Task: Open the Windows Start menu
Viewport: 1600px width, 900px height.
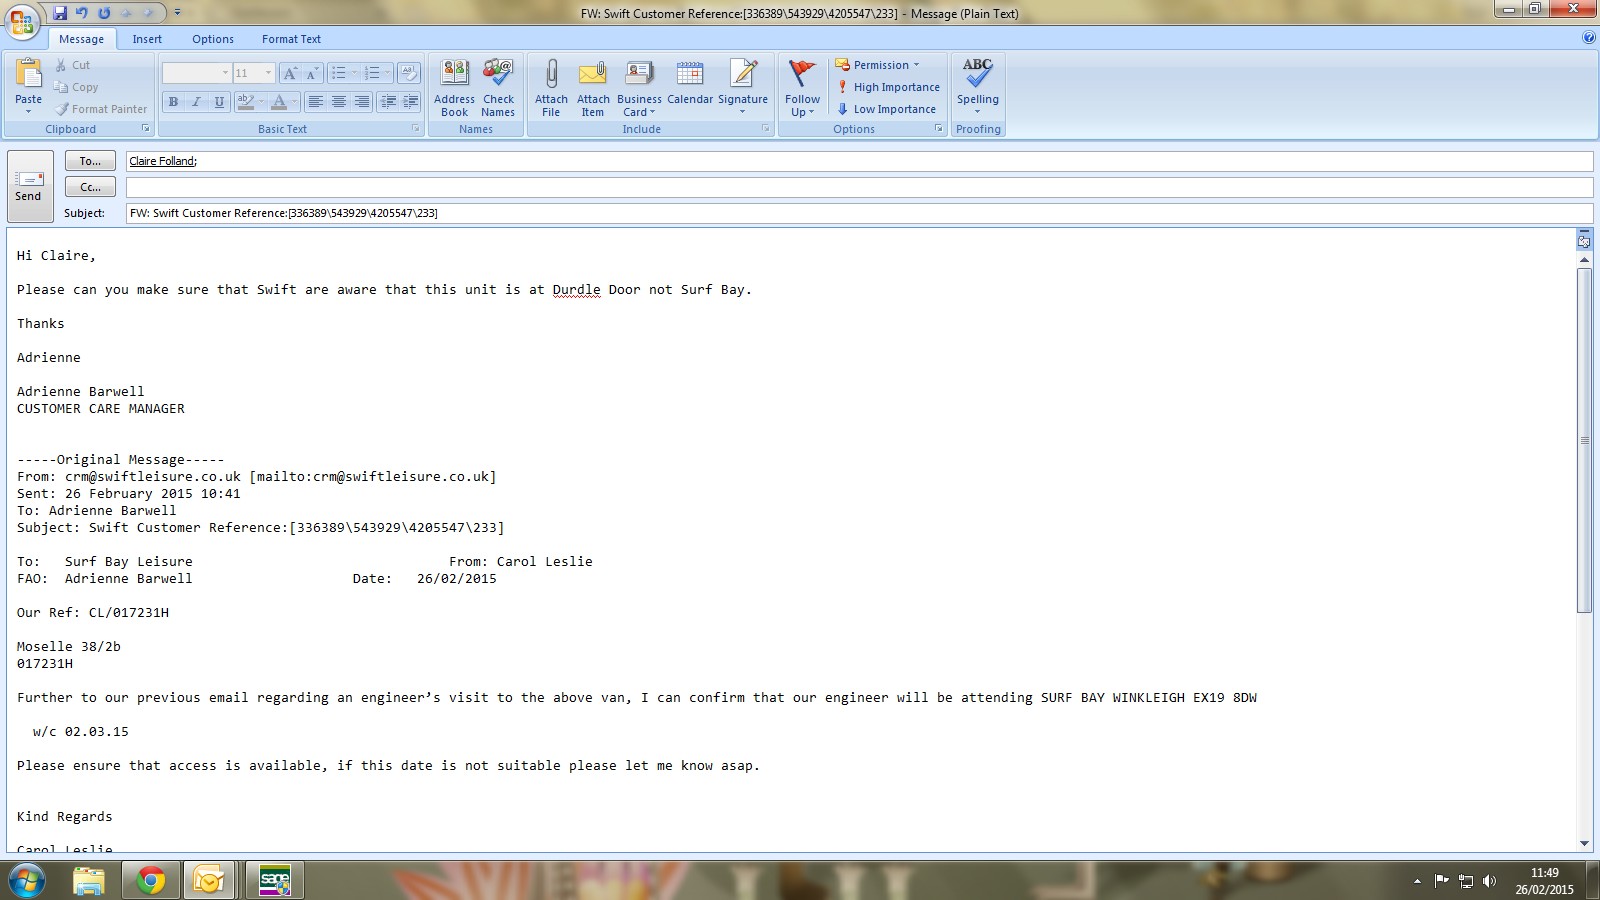Action: [27, 881]
